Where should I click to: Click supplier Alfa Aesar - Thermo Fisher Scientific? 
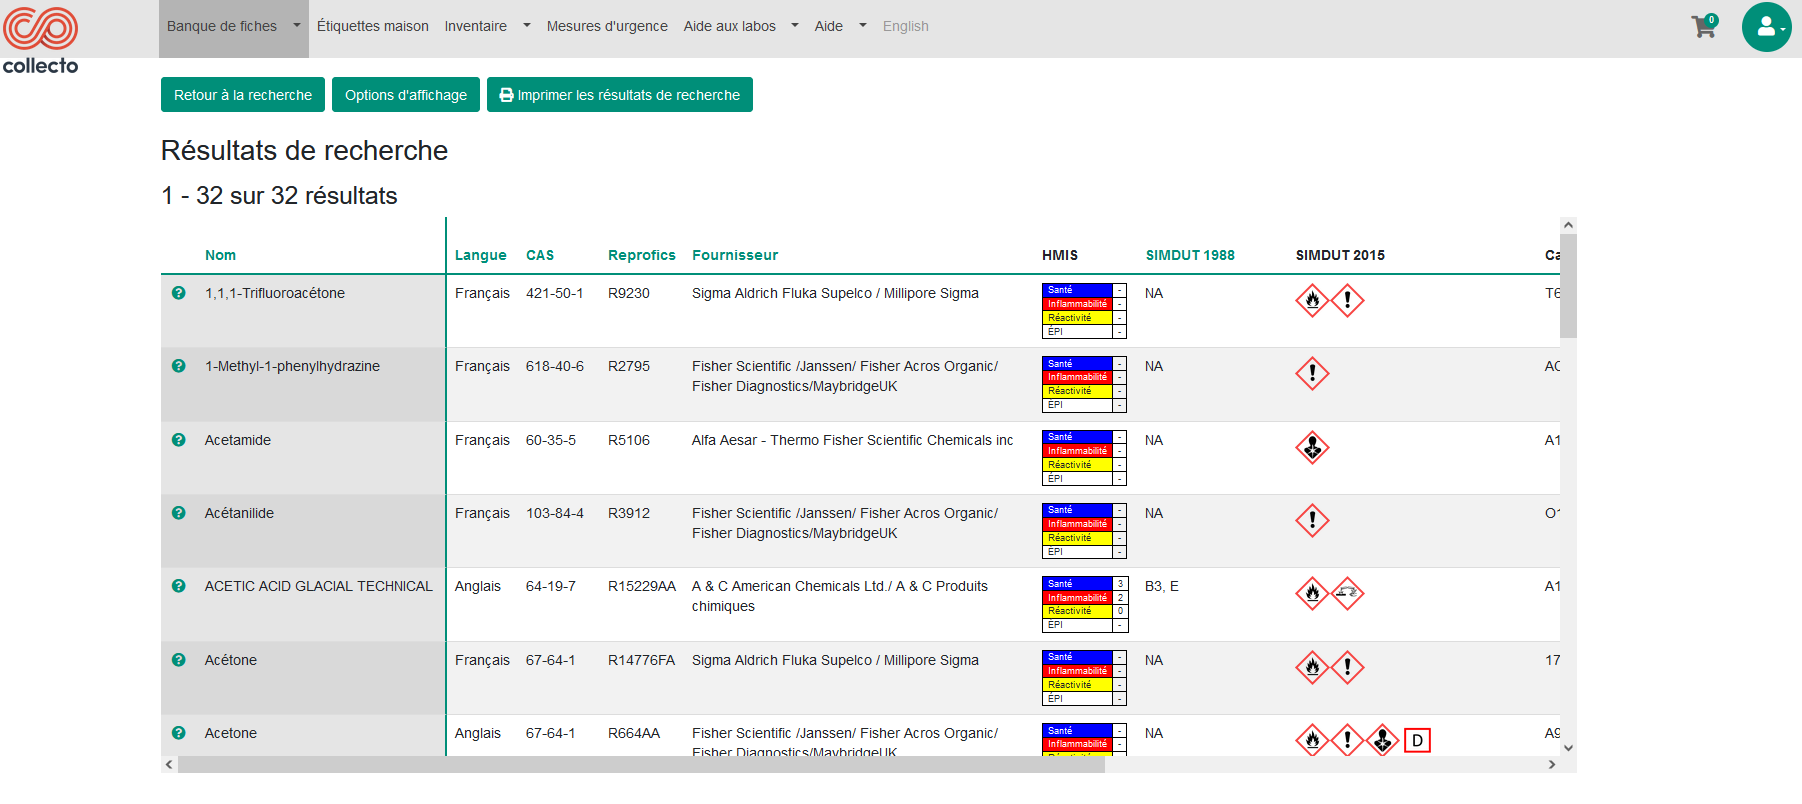point(852,440)
